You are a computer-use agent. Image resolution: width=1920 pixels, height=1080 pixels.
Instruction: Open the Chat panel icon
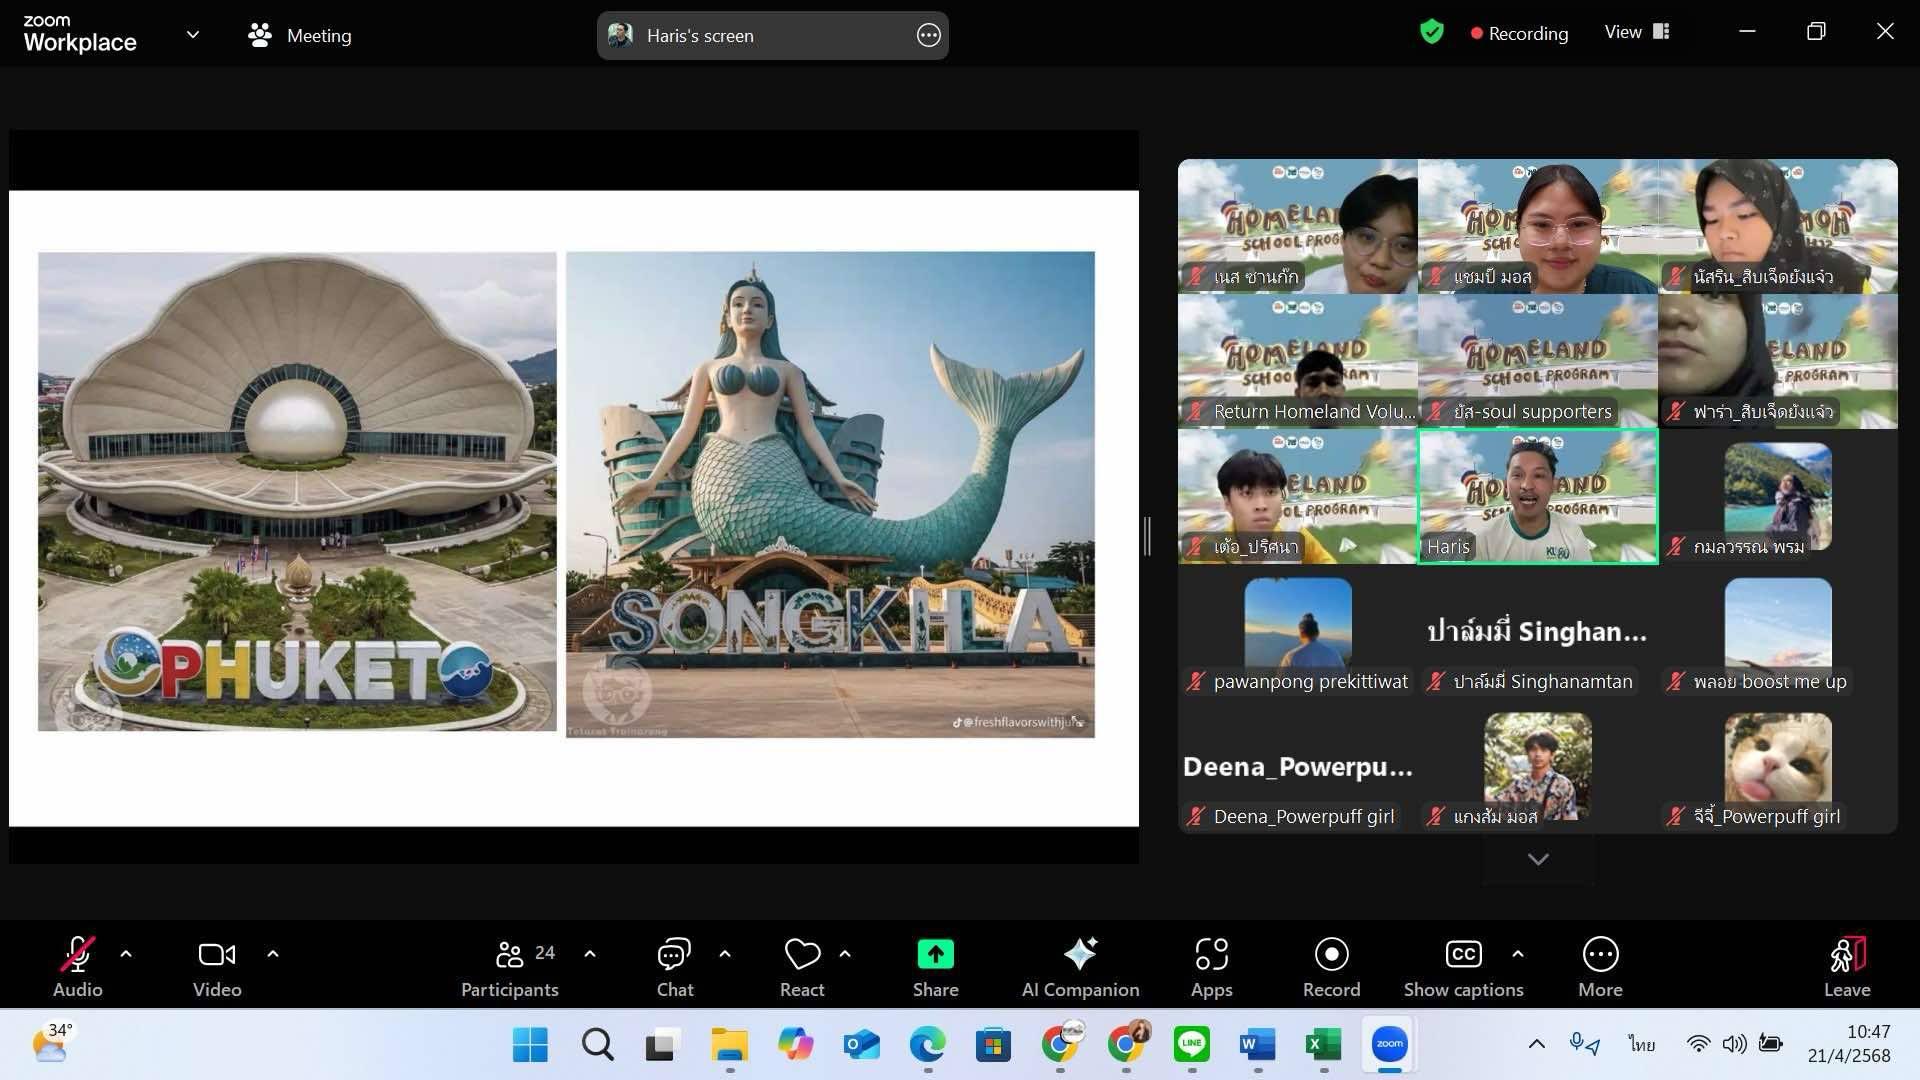[674, 956]
